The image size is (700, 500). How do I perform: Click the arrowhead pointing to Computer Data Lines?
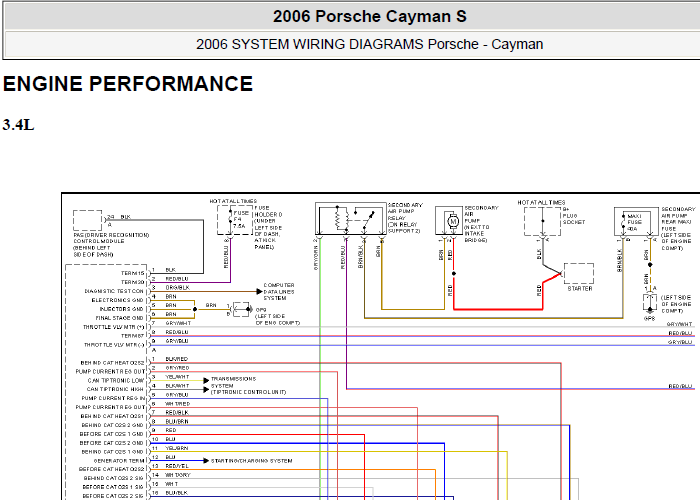point(259,292)
